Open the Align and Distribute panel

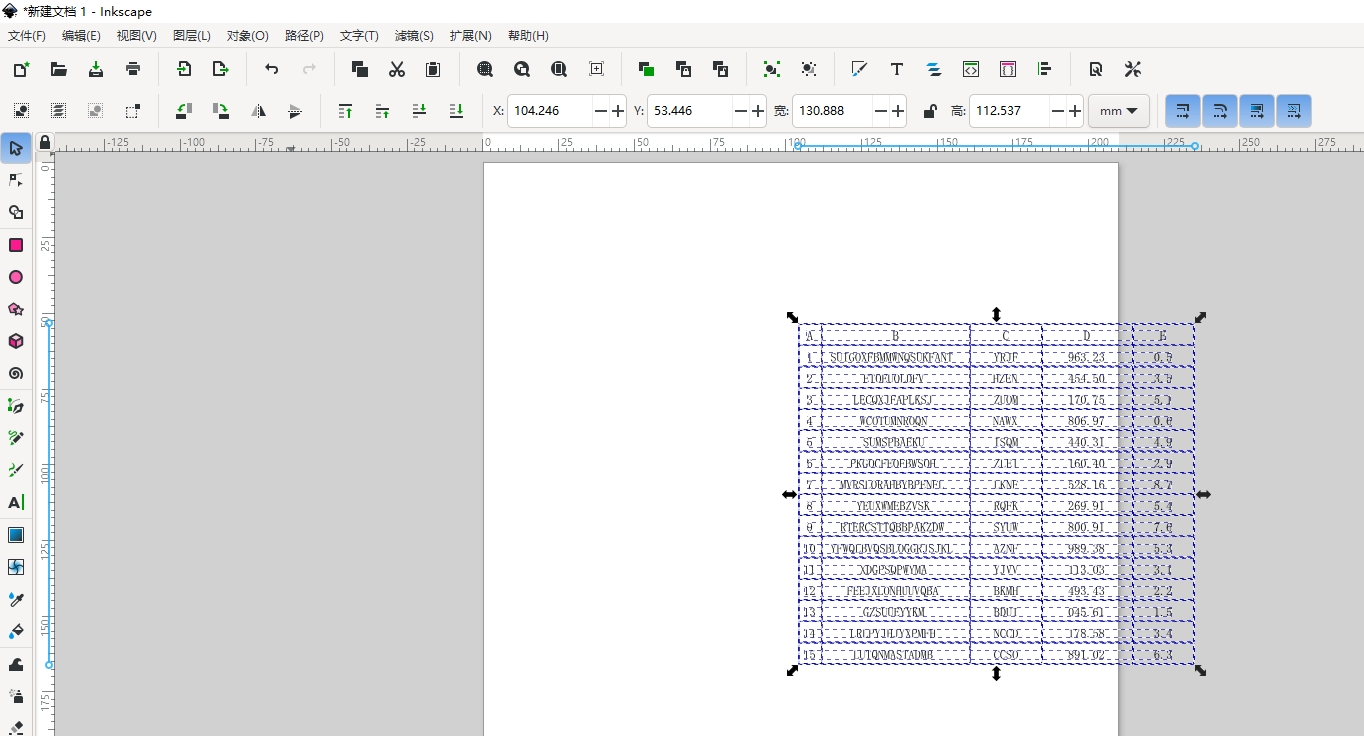[1044, 69]
